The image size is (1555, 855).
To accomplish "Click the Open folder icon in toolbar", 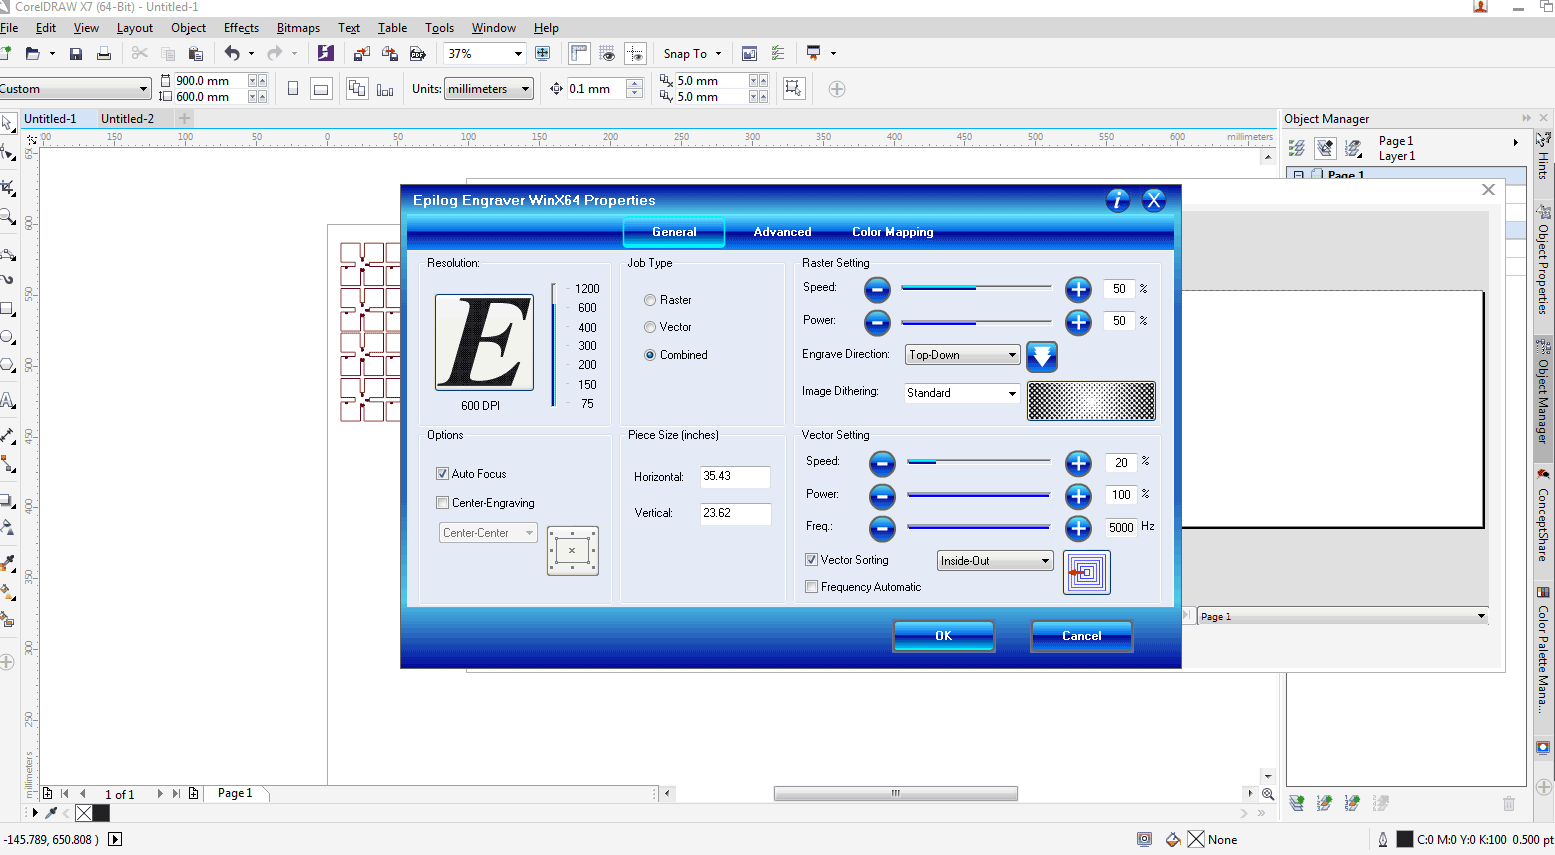I will (x=32, y=54).
